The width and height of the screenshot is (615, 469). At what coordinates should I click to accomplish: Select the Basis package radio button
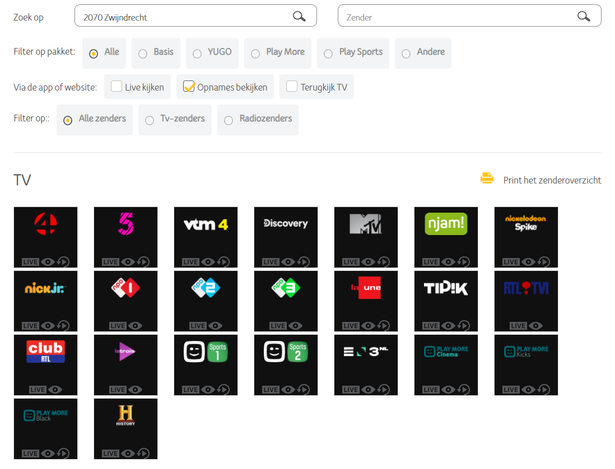point(143,53)
